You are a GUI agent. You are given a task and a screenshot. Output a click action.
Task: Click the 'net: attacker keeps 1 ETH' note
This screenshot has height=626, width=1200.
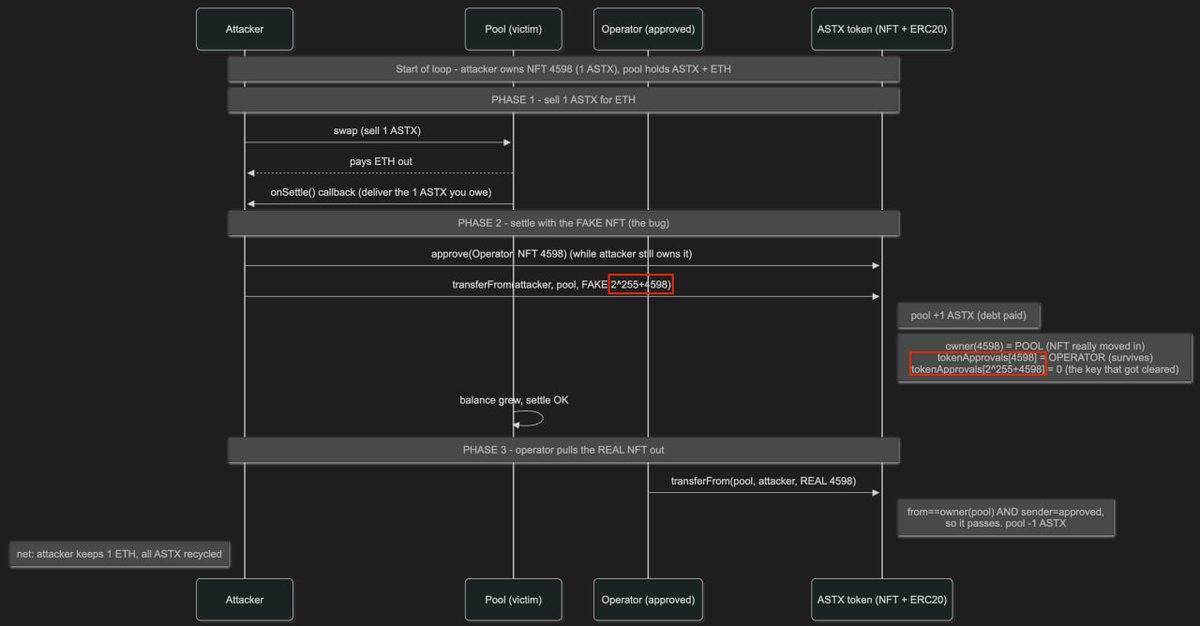(x=119, y=554)
